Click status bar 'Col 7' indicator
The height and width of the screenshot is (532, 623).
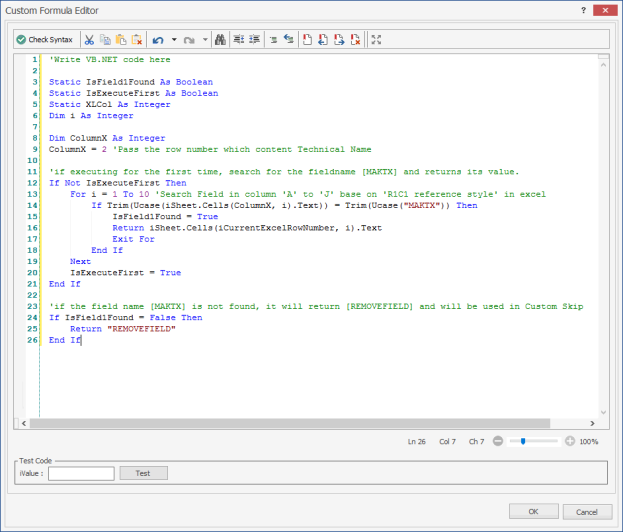[x=447, y=441]
